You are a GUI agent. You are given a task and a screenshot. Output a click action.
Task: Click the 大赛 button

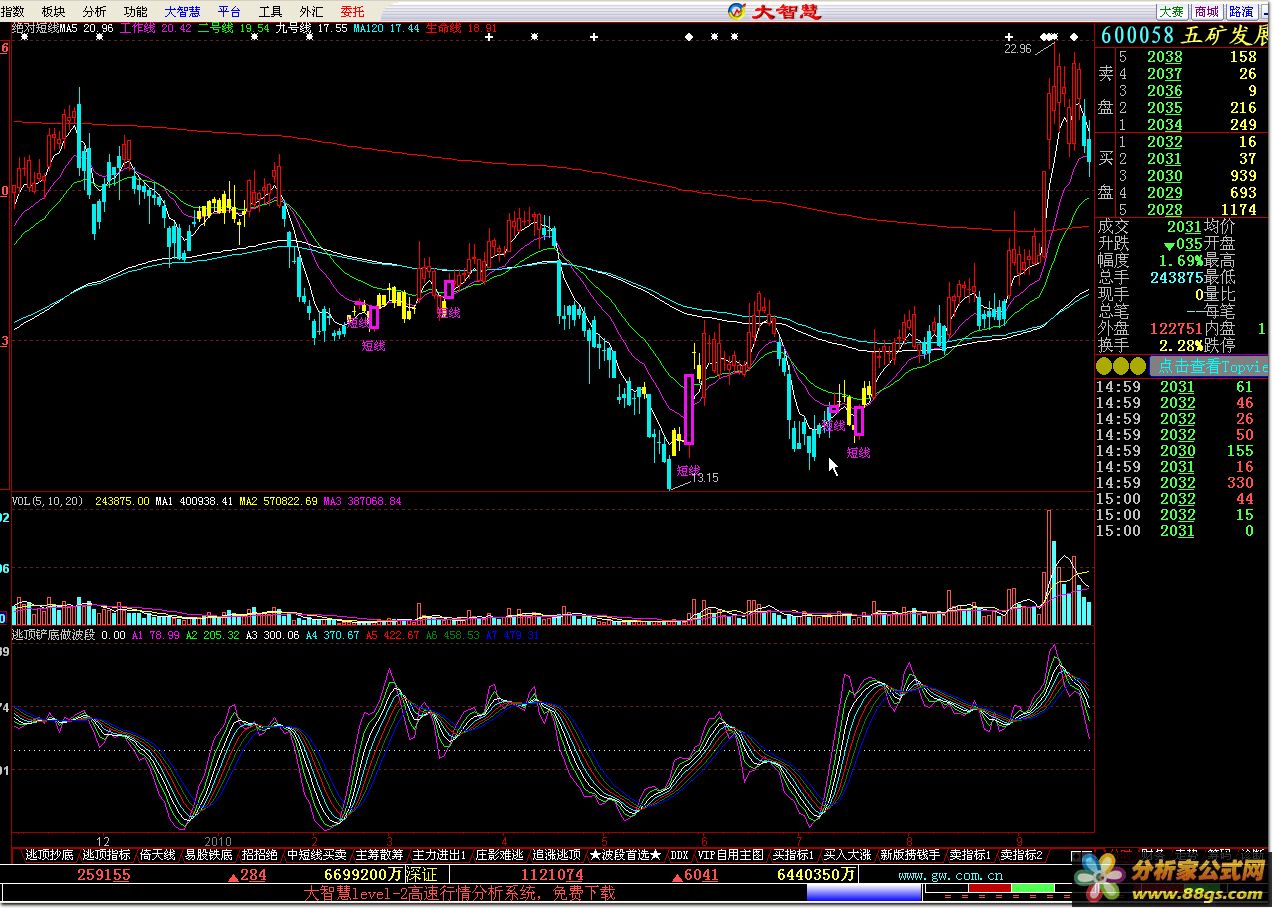(x=1171, y=11)
